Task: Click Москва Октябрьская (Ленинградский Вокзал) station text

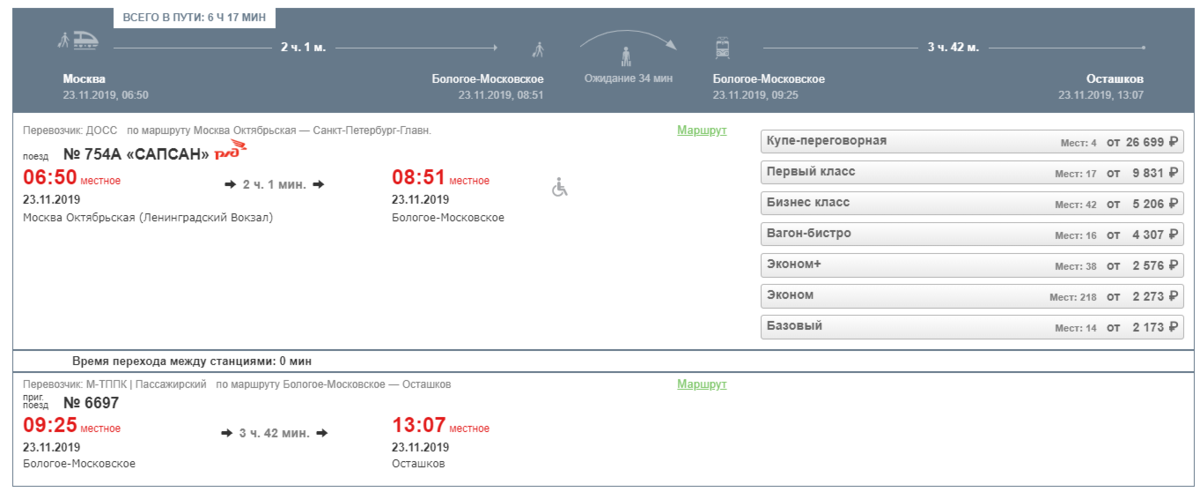Action: coord(147,217)
